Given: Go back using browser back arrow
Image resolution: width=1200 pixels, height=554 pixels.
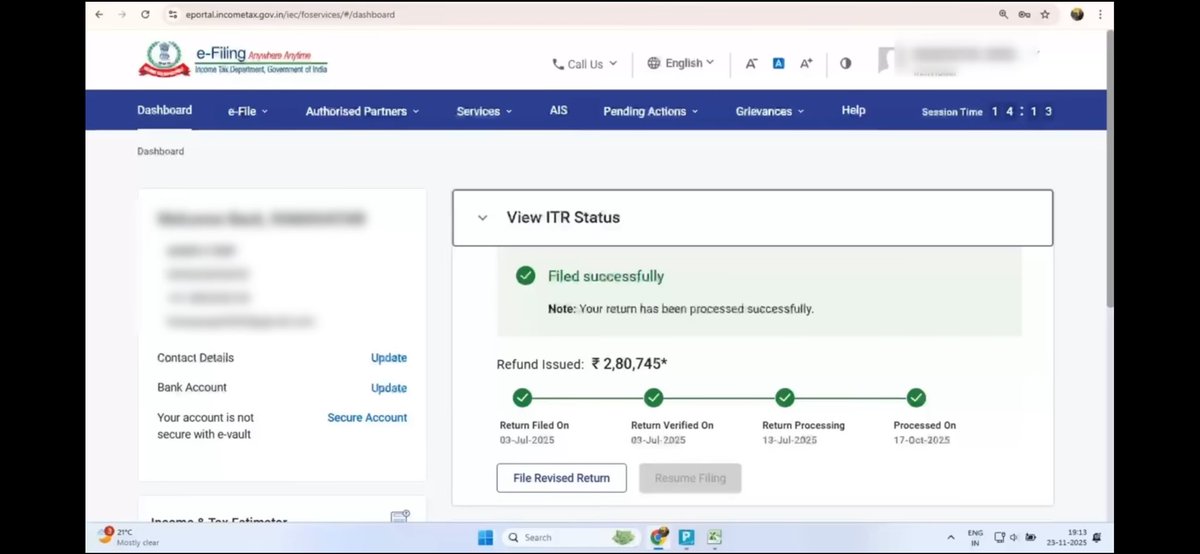Looking at the screenshot, I should (x=98, y=15).
